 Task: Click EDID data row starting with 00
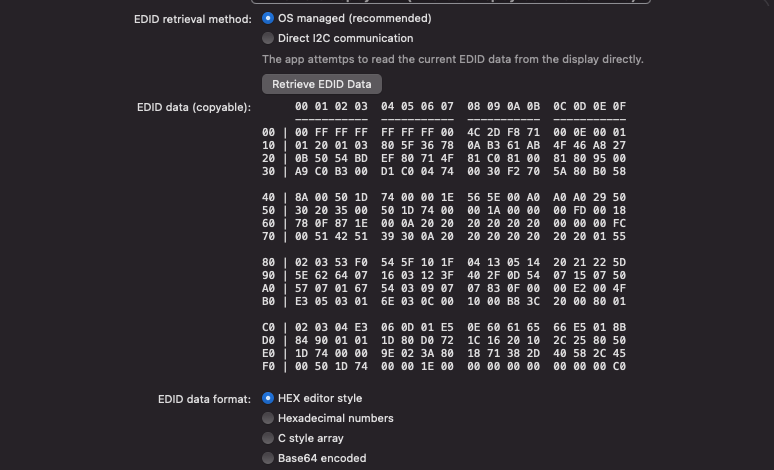point(444,132)
